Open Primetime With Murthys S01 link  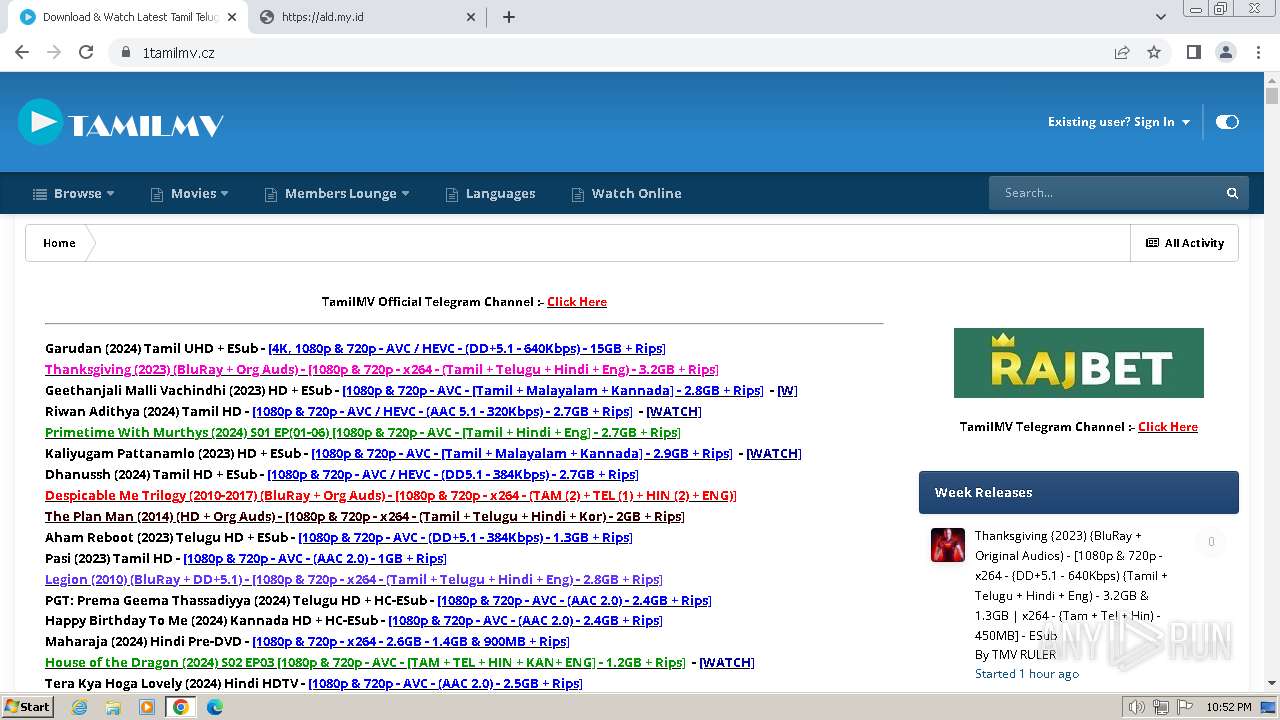tap(362, 433)
